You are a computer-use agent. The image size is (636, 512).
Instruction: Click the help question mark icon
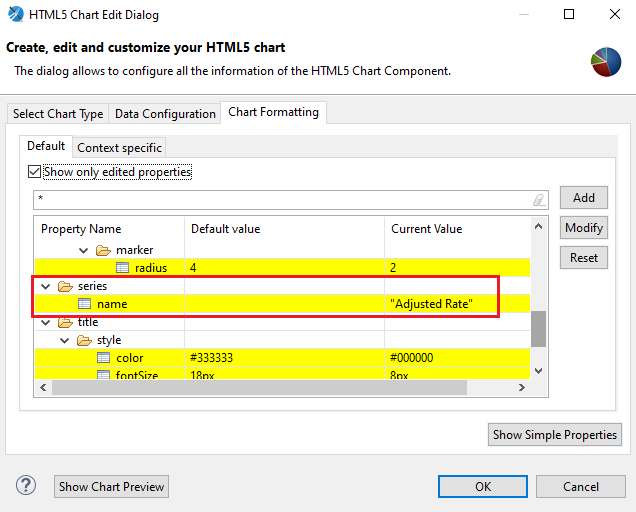(26, 486)
